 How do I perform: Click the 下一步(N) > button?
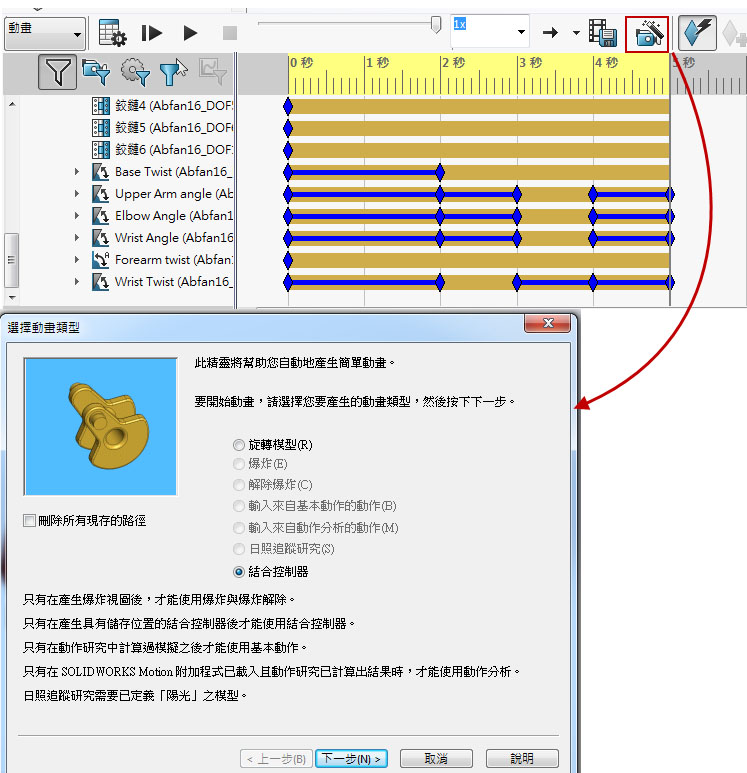(x=351, y=759)
